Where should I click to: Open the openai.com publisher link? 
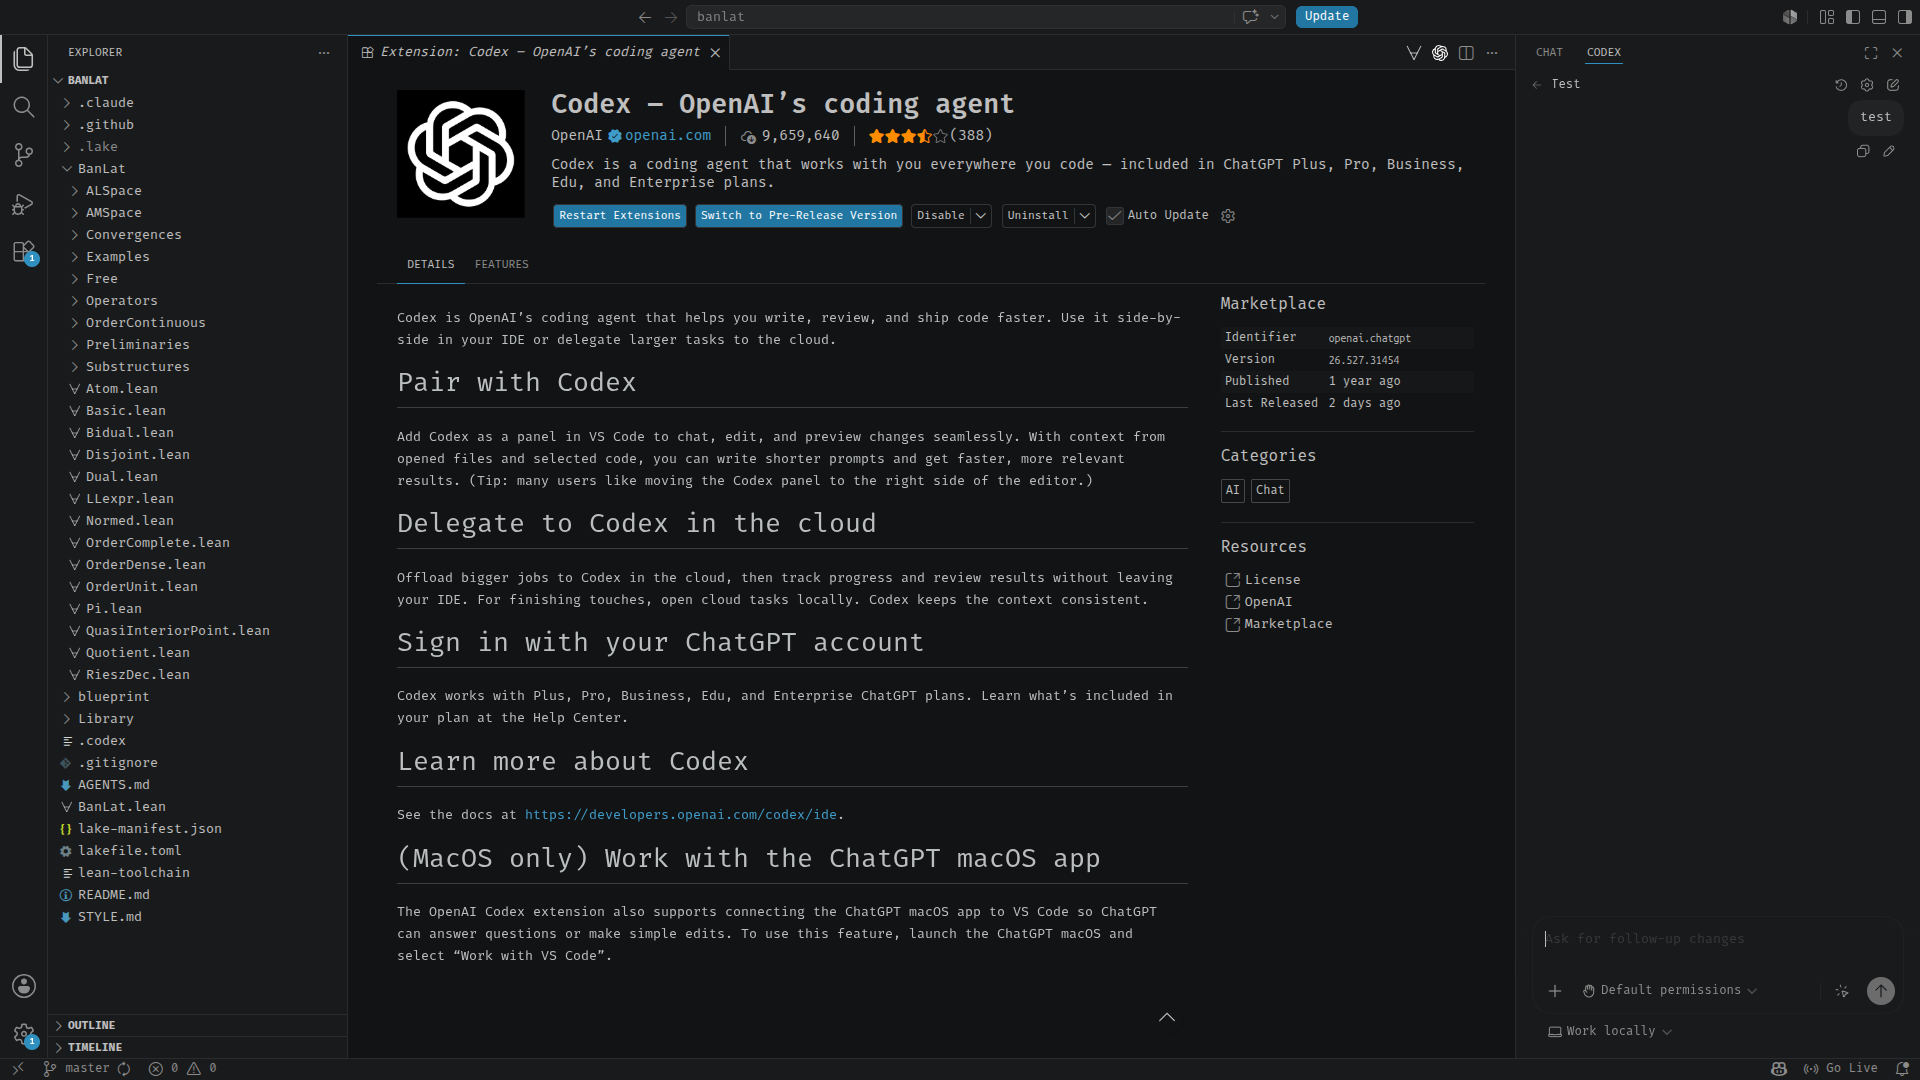668,136
